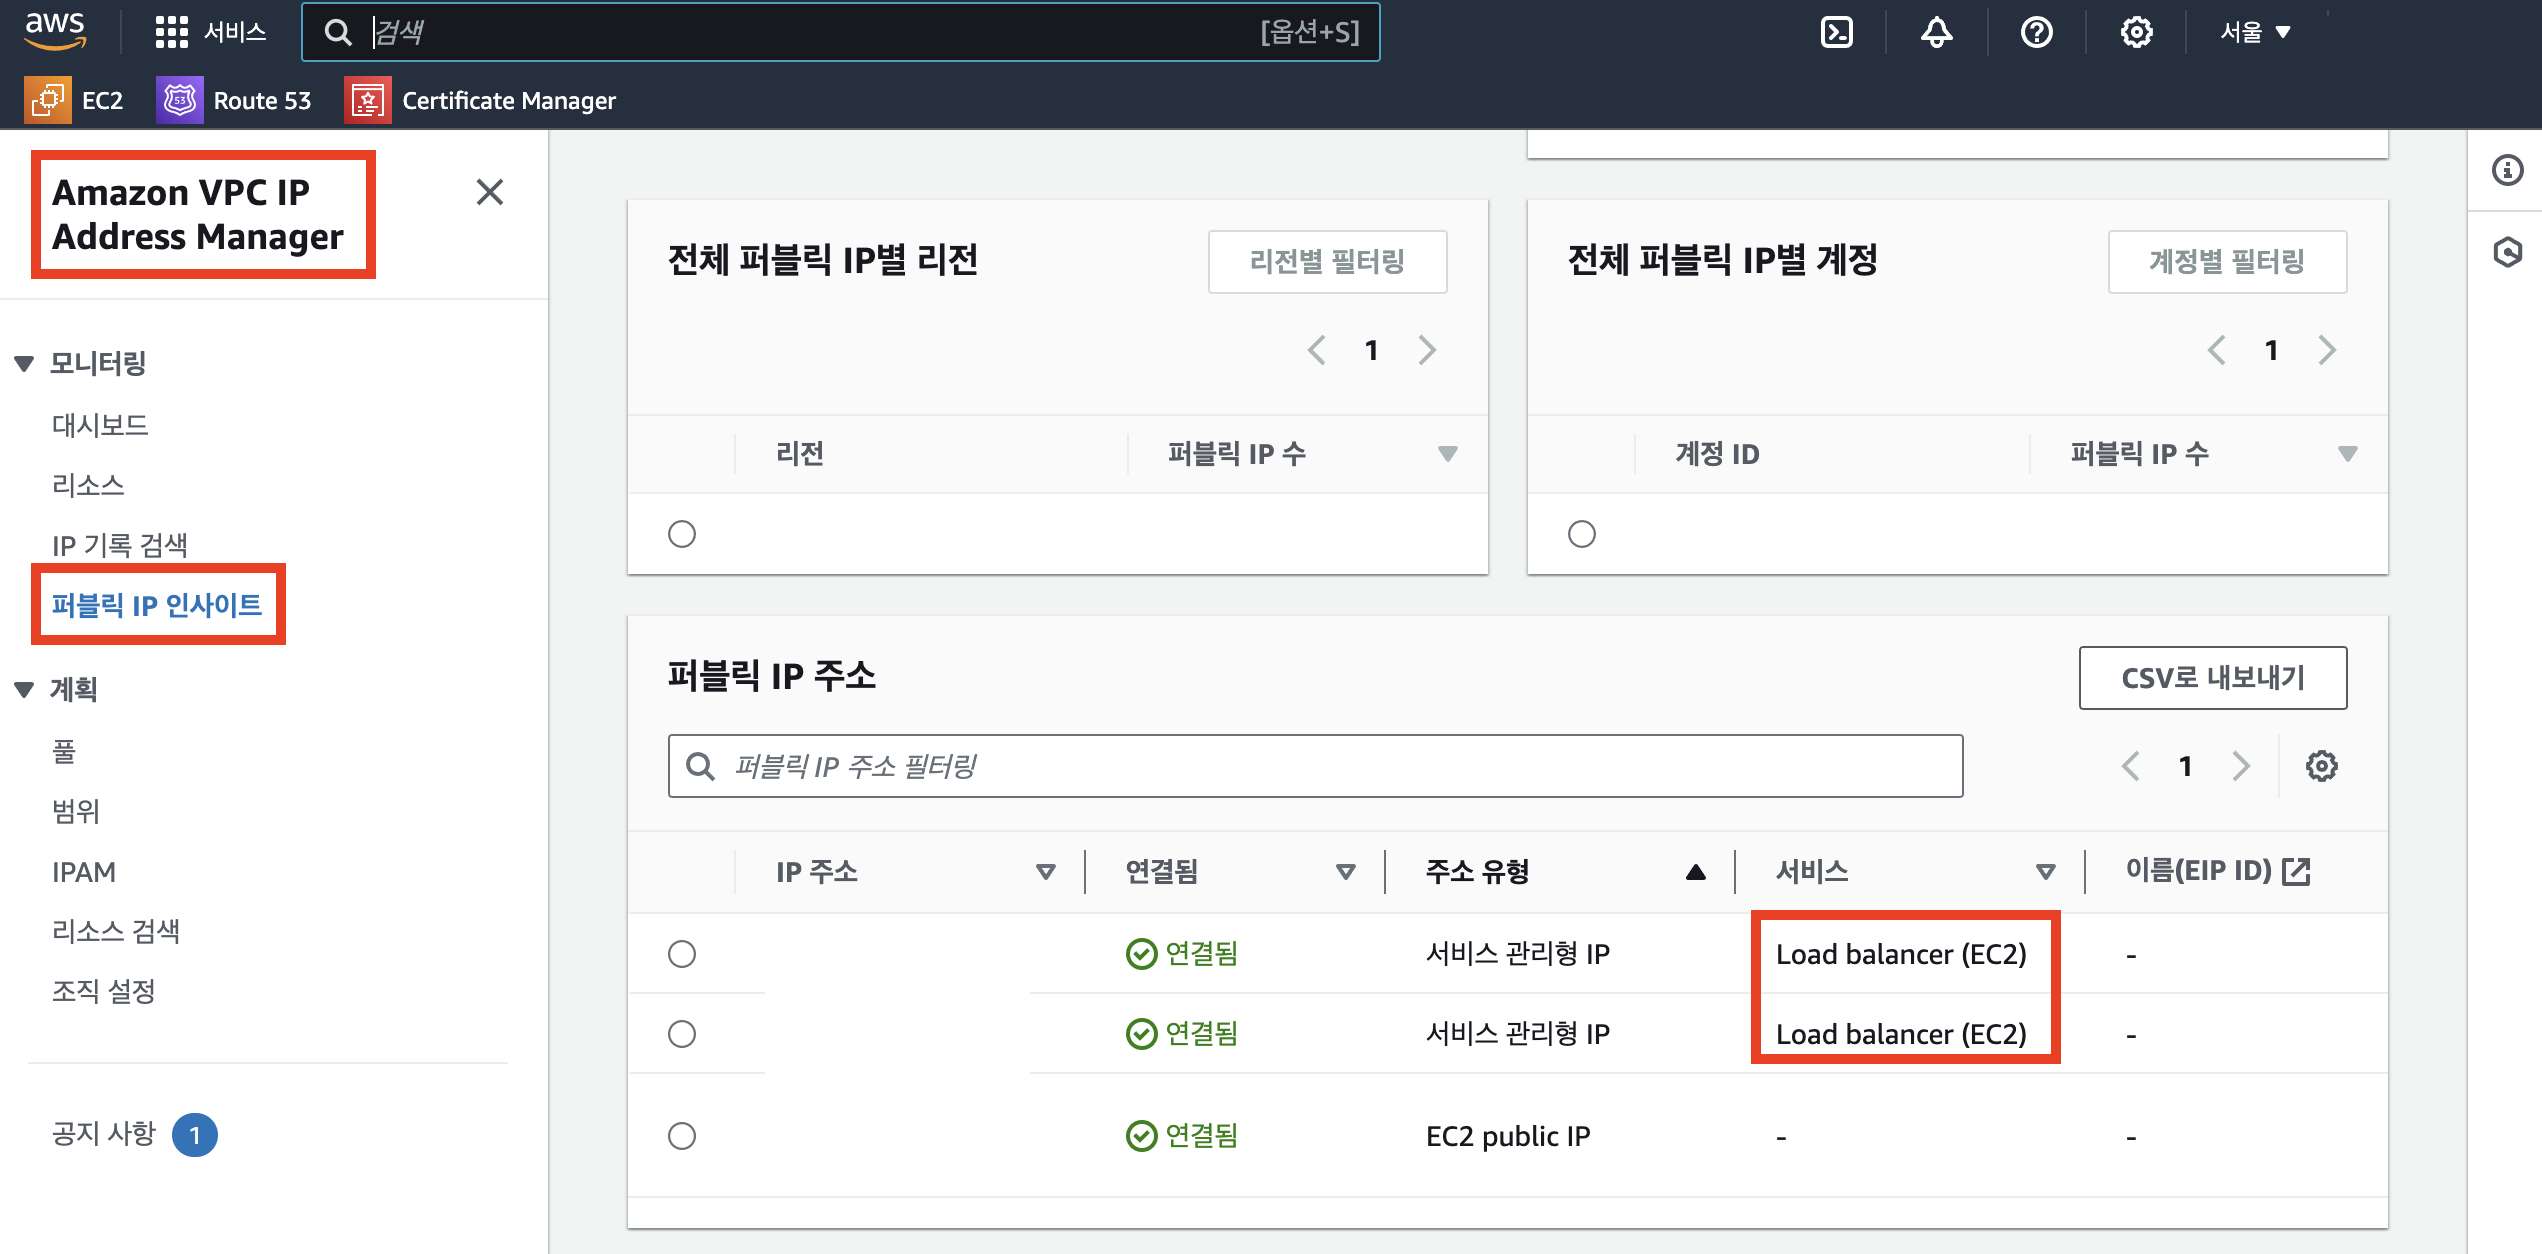Open the services grid menu icon
2542x1254 pixels.
click(x=171, y=32)
